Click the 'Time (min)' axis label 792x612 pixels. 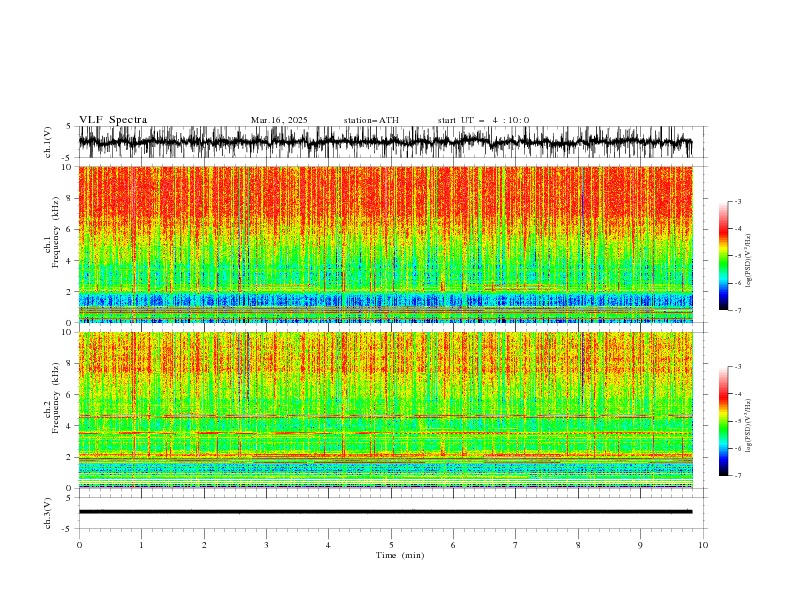pyautogui.click(x=400, y=555)
